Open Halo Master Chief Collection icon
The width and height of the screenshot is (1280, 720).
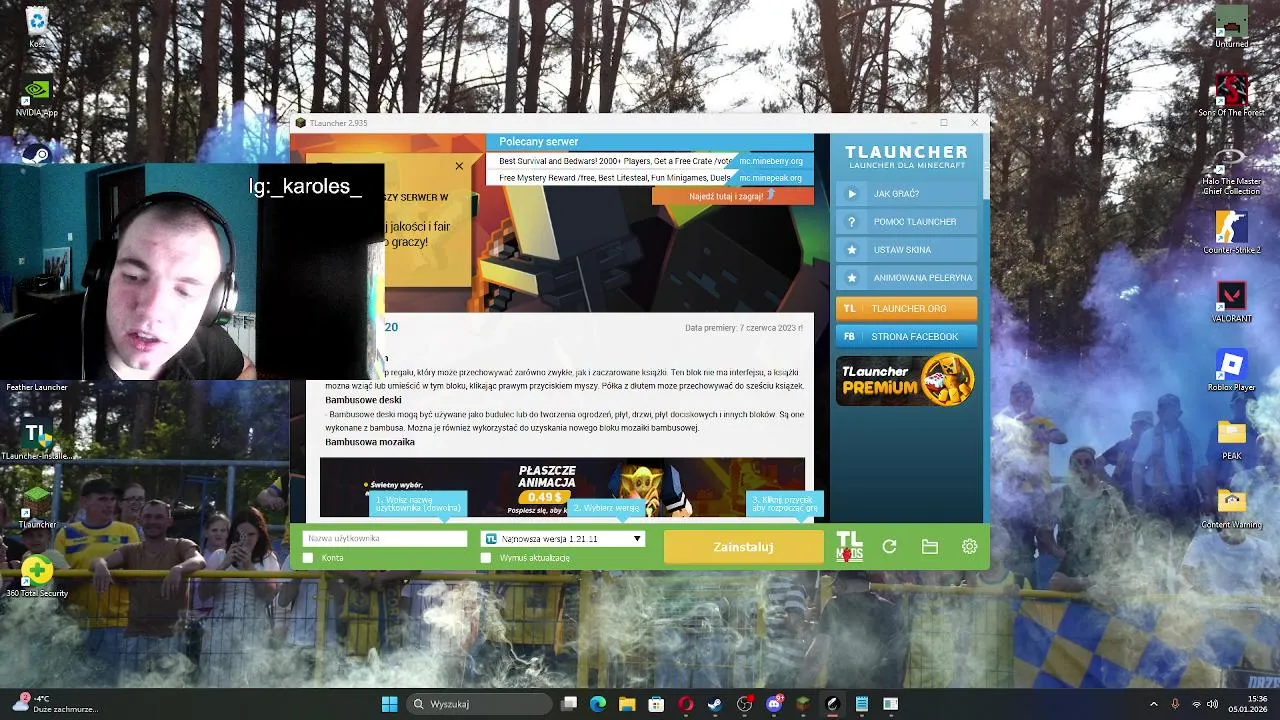pos(1231,170)
